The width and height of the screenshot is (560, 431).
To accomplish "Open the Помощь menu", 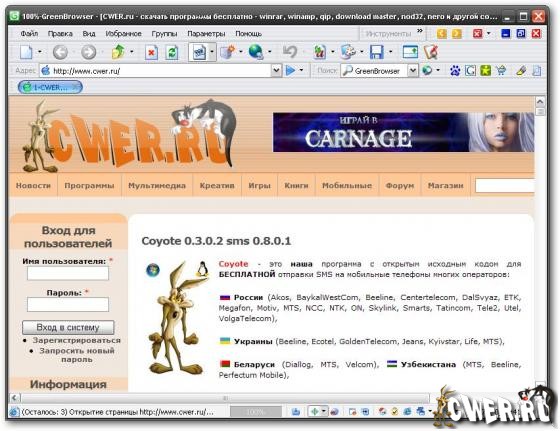I will coord(249,34).
